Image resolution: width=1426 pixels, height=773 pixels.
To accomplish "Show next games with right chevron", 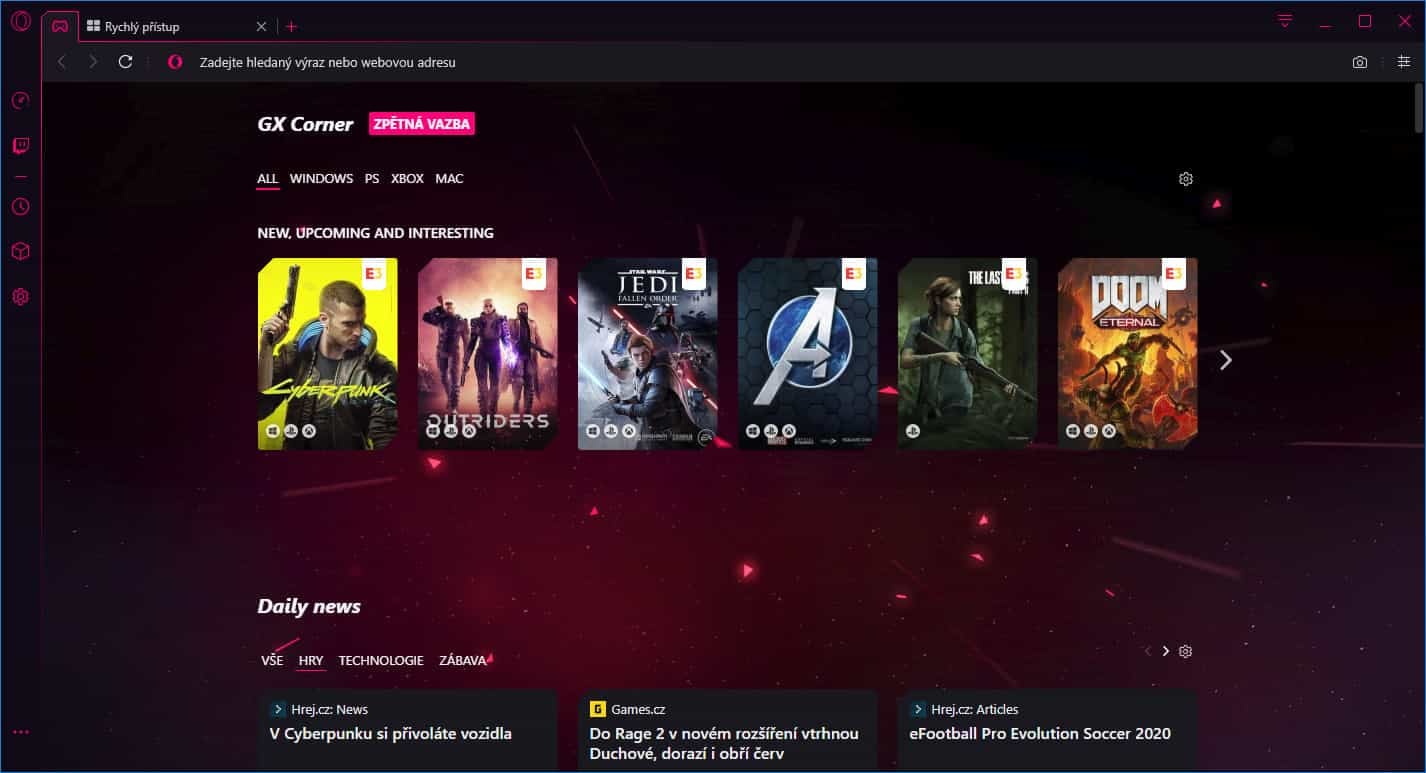I will (x=1226, y=360).
